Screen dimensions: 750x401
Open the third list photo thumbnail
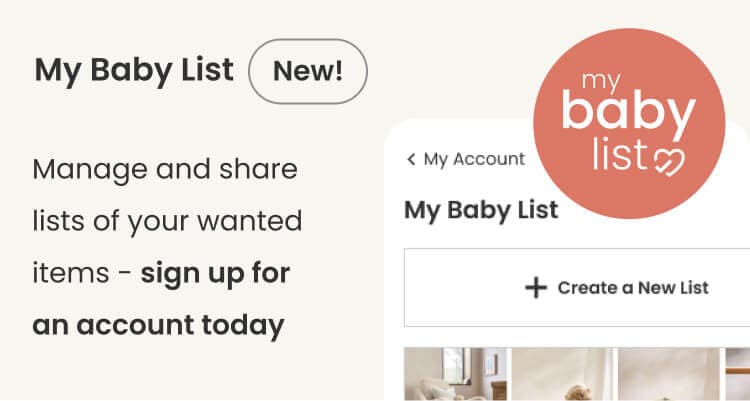[668, 374]
